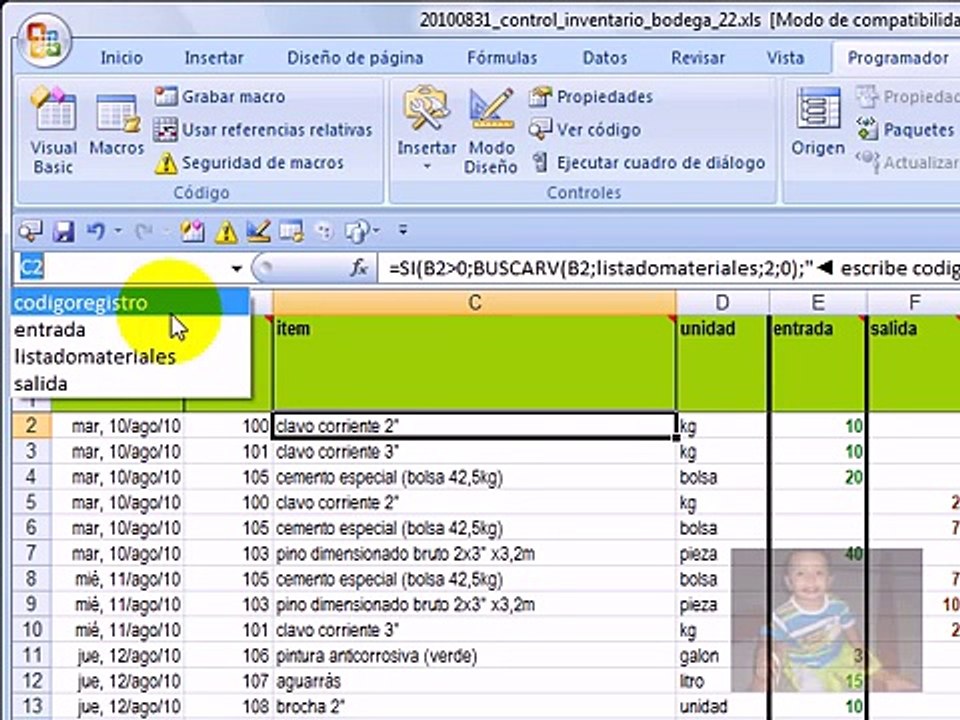Click date 'jue, 12/ago/10' in row 12

[118, 681]
